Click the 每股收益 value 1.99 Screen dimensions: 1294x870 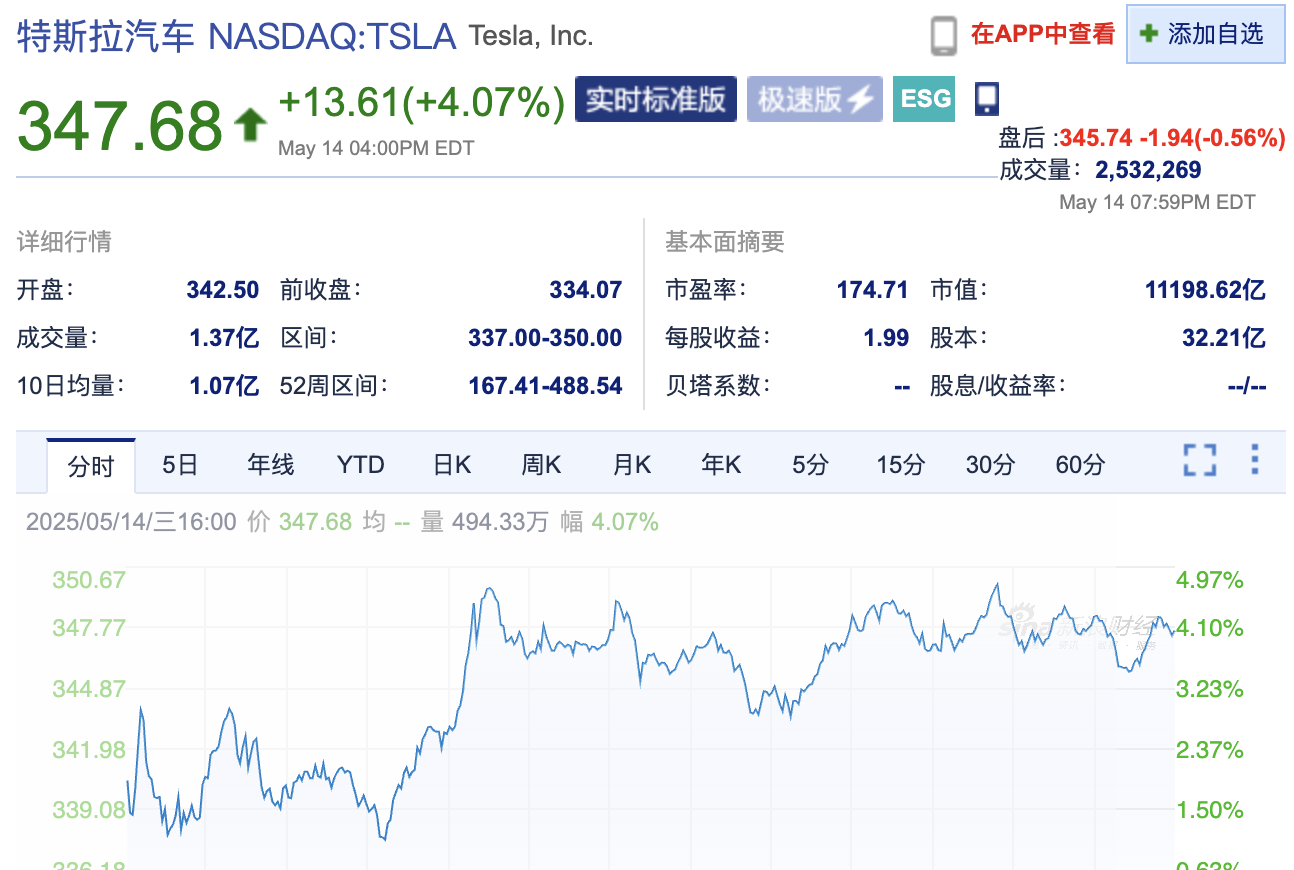point(886,338)
